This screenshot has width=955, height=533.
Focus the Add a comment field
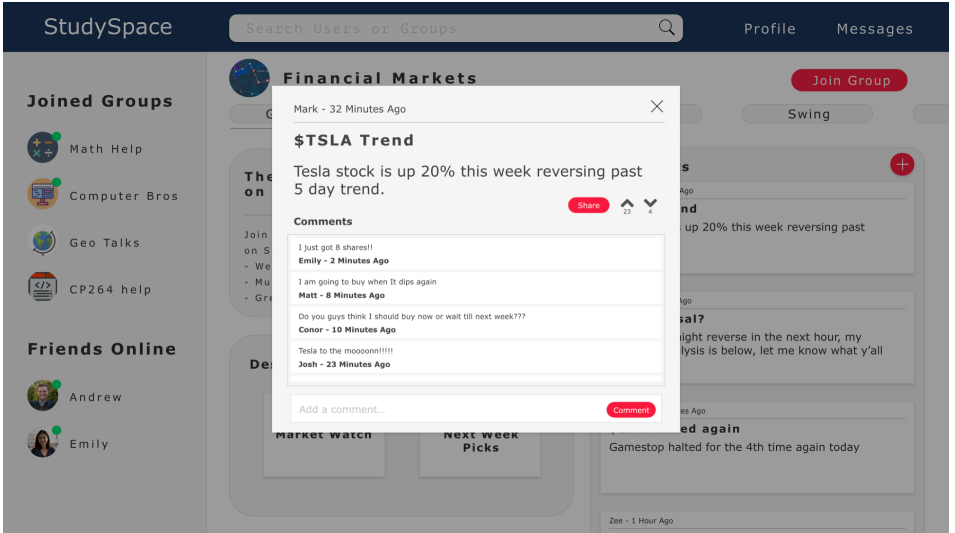point(449,409)
